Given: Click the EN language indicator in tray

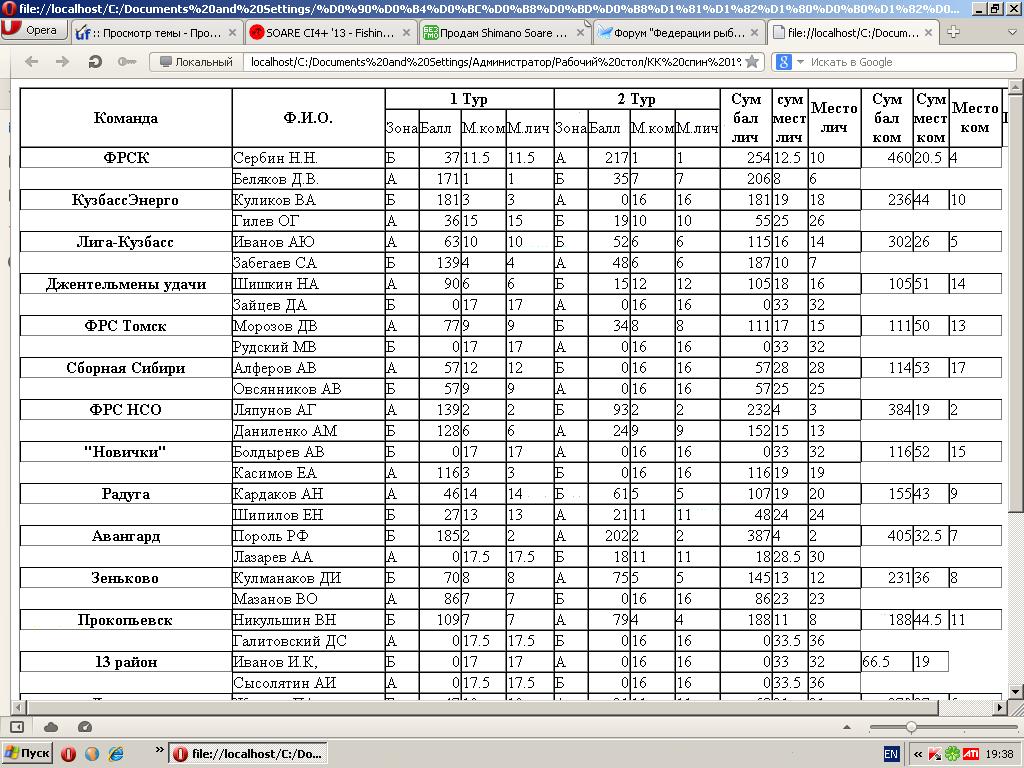Looking at the screenshot, I should (x=891, y=754).
